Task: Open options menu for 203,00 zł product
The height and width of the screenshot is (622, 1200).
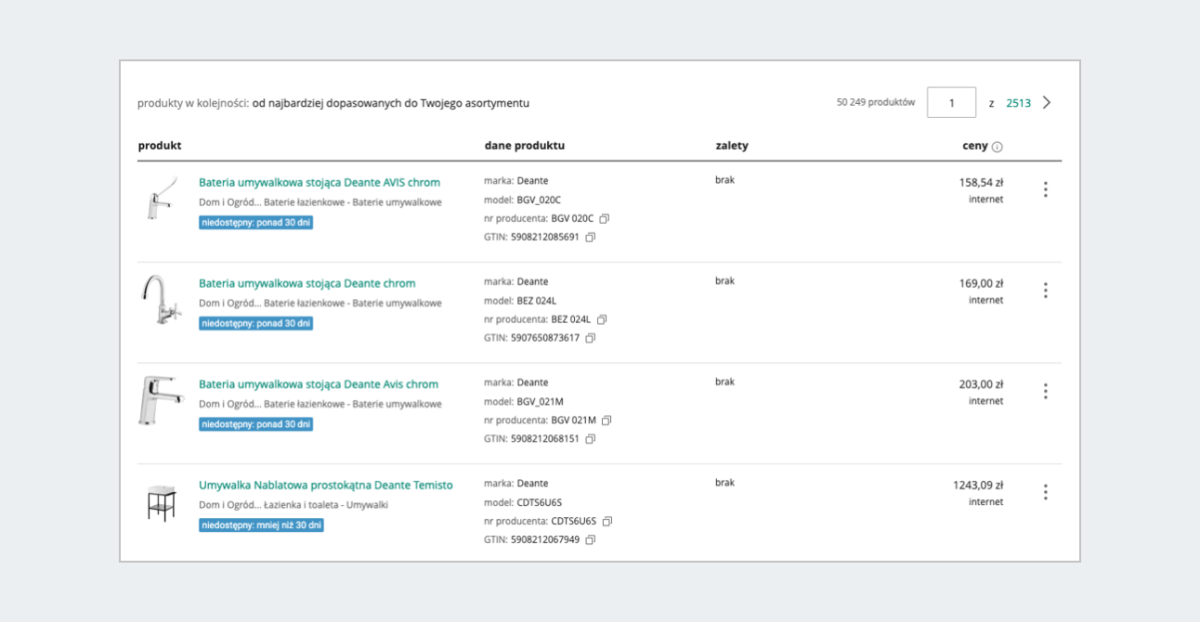Action: 1045,391
